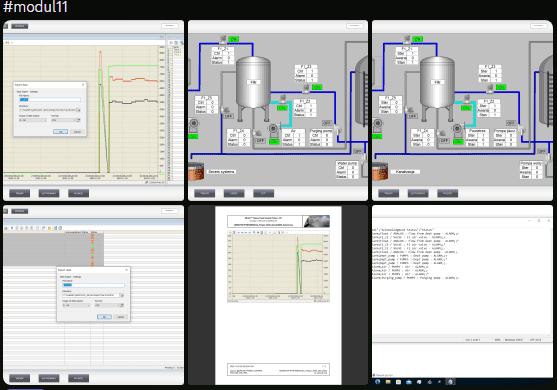Click the header logo image on the report page
557x390 pixels.
pyautogui.click(x=316, y=221)
